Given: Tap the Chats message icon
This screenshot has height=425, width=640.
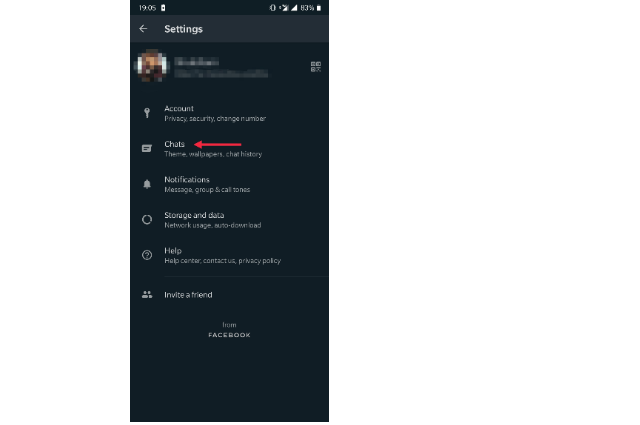Looking at the screenshot, I should point(147,148).
